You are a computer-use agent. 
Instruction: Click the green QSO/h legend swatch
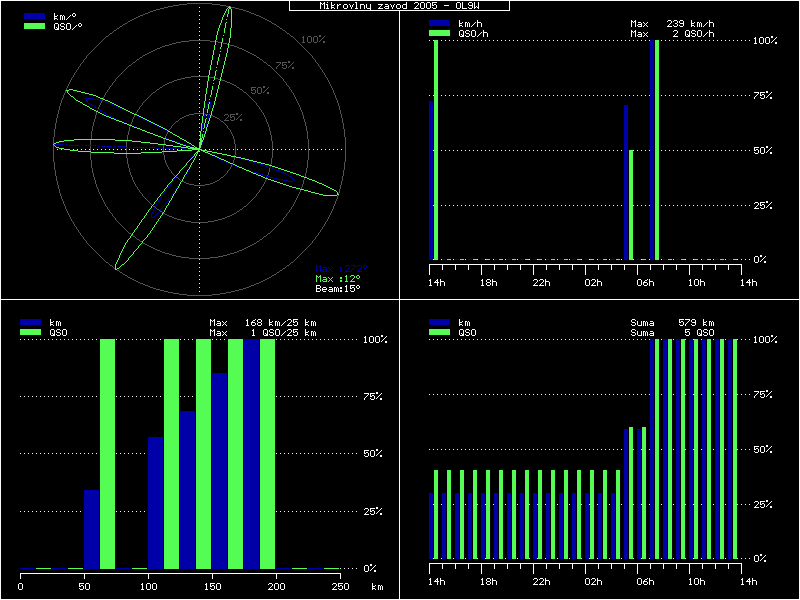pyautogui.click(x=439, y=33)
